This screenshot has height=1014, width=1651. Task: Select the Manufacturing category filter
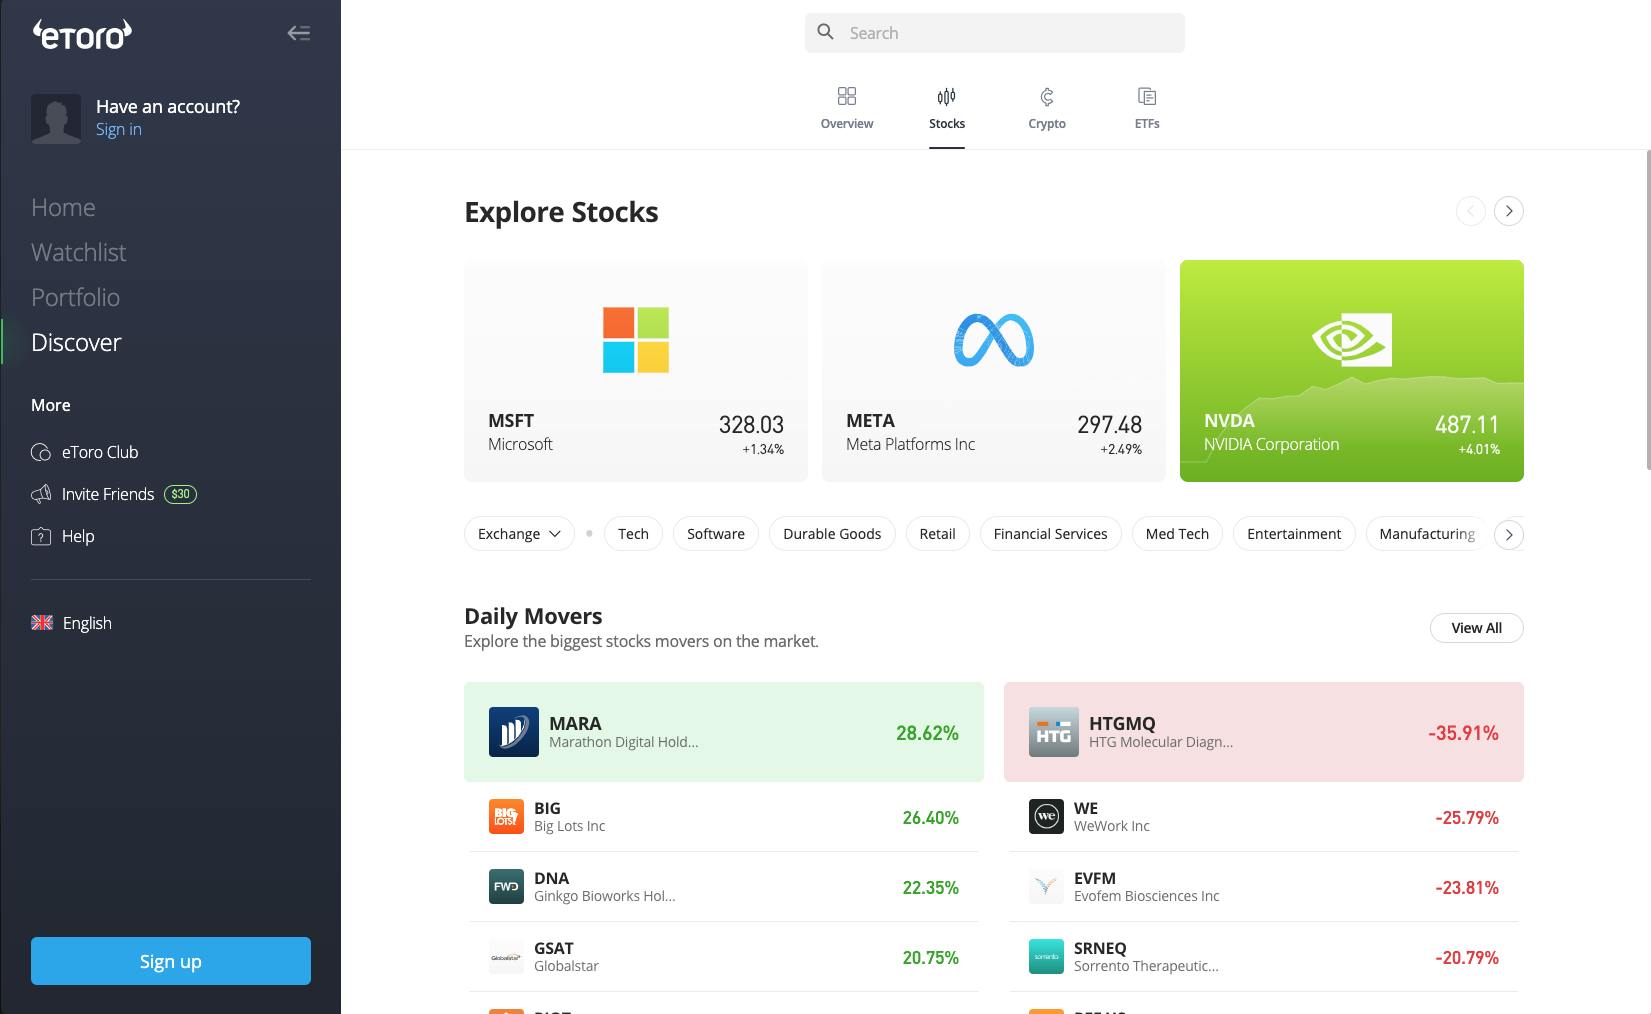1427,534
